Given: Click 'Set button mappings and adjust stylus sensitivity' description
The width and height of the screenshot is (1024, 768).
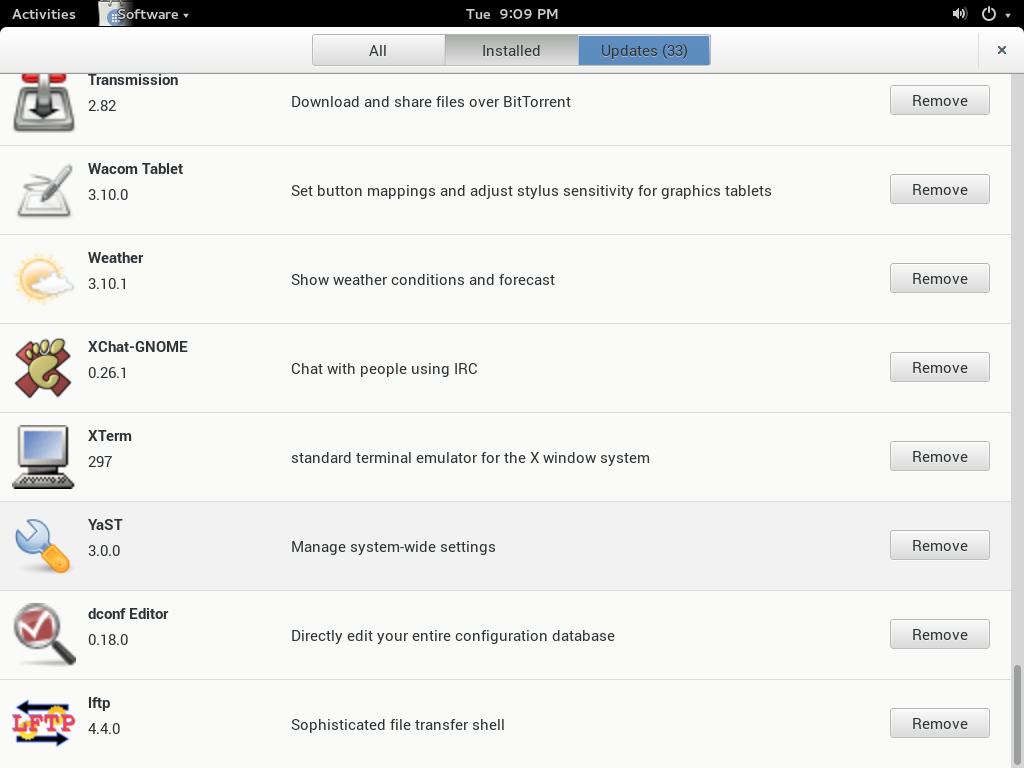Looking at the screenshot, I should pos(532,191).
